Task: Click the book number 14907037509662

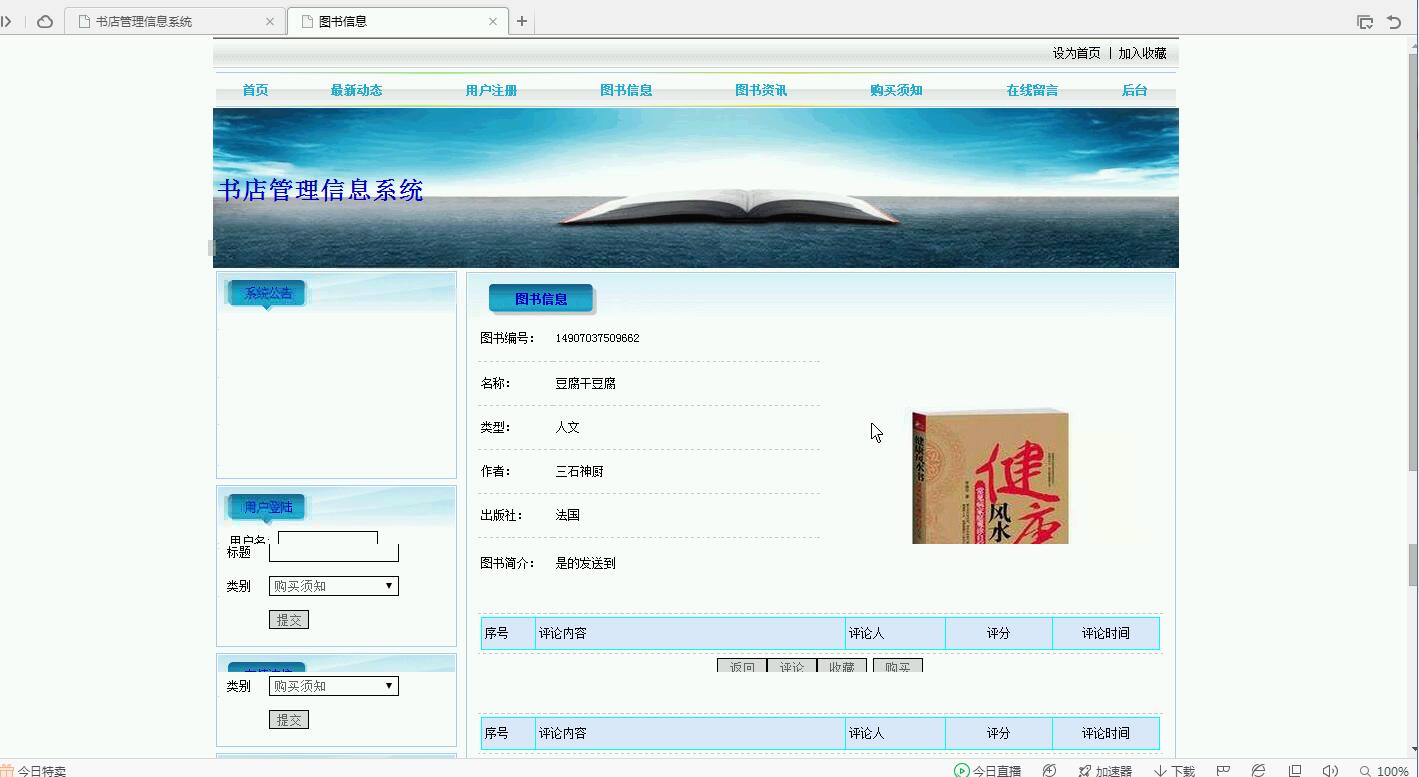Action: 597,339
